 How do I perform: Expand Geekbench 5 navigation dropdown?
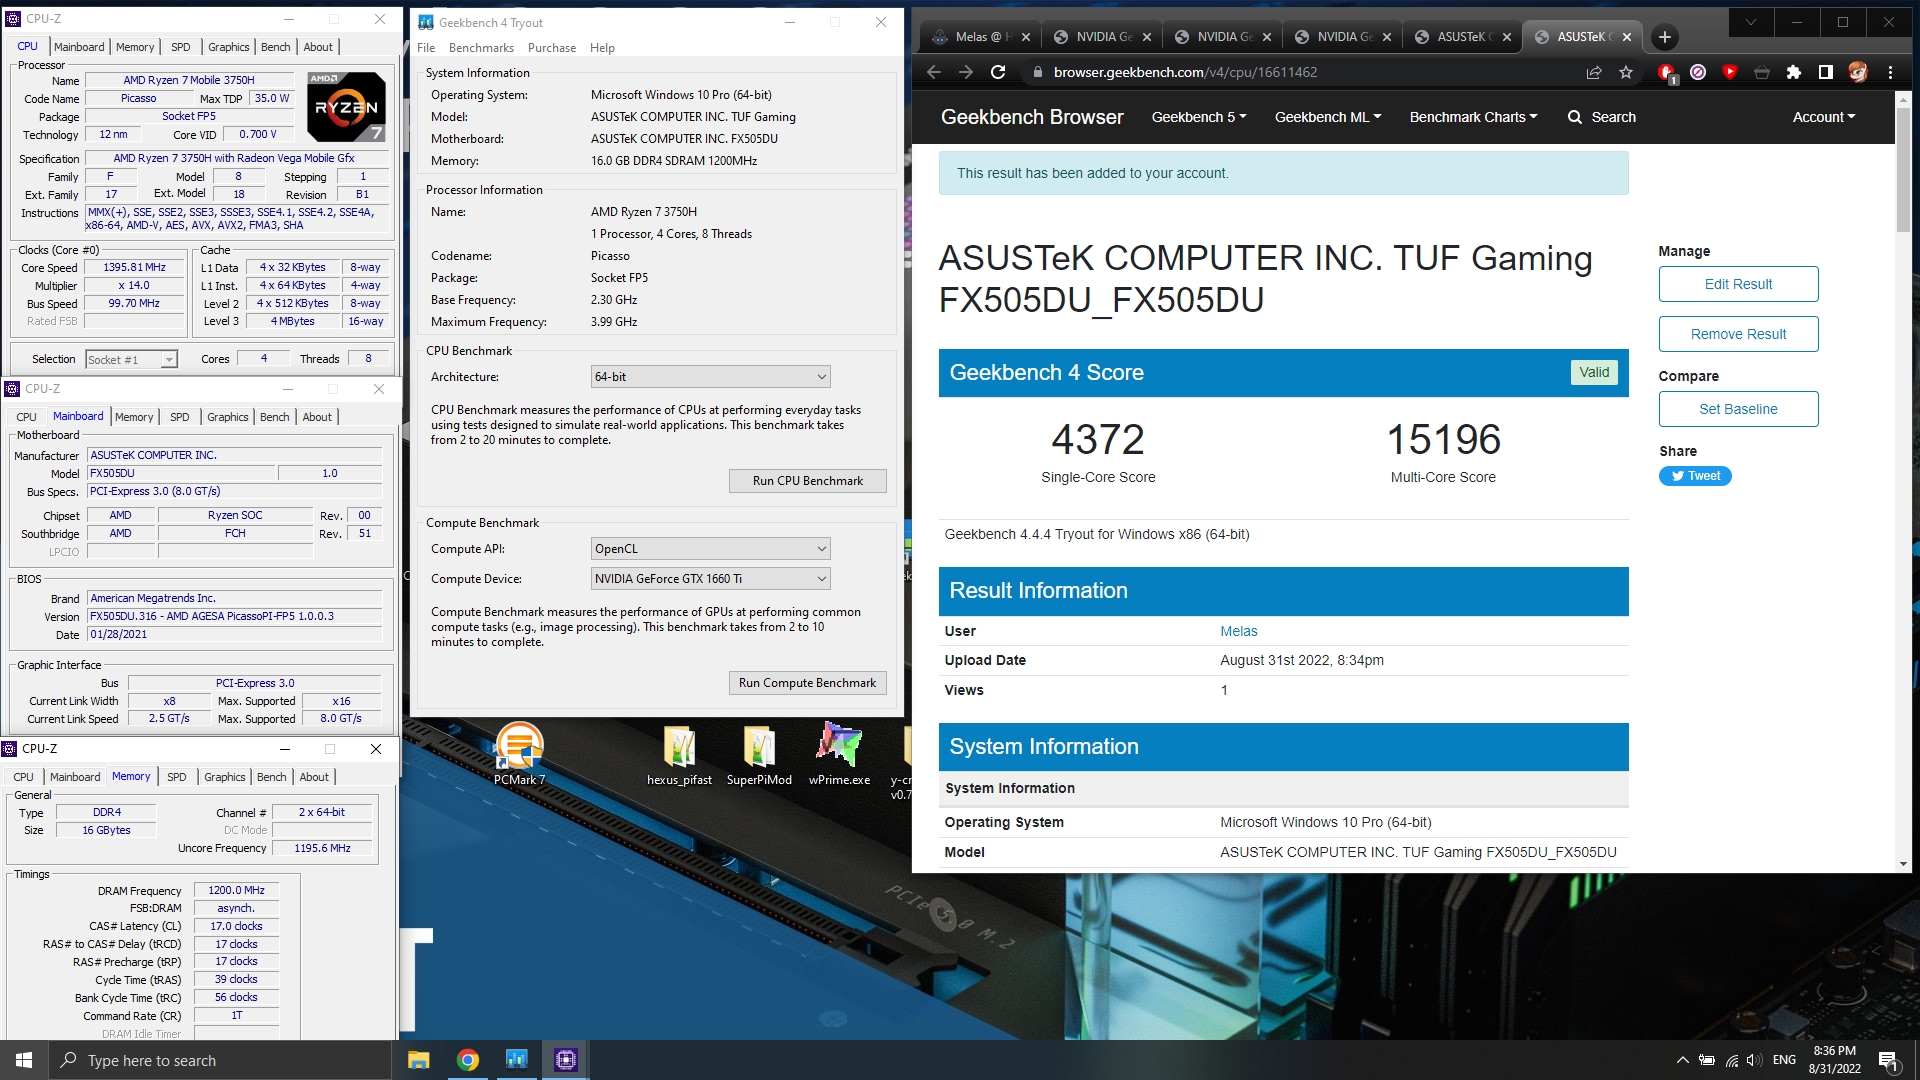[1199, 117]
